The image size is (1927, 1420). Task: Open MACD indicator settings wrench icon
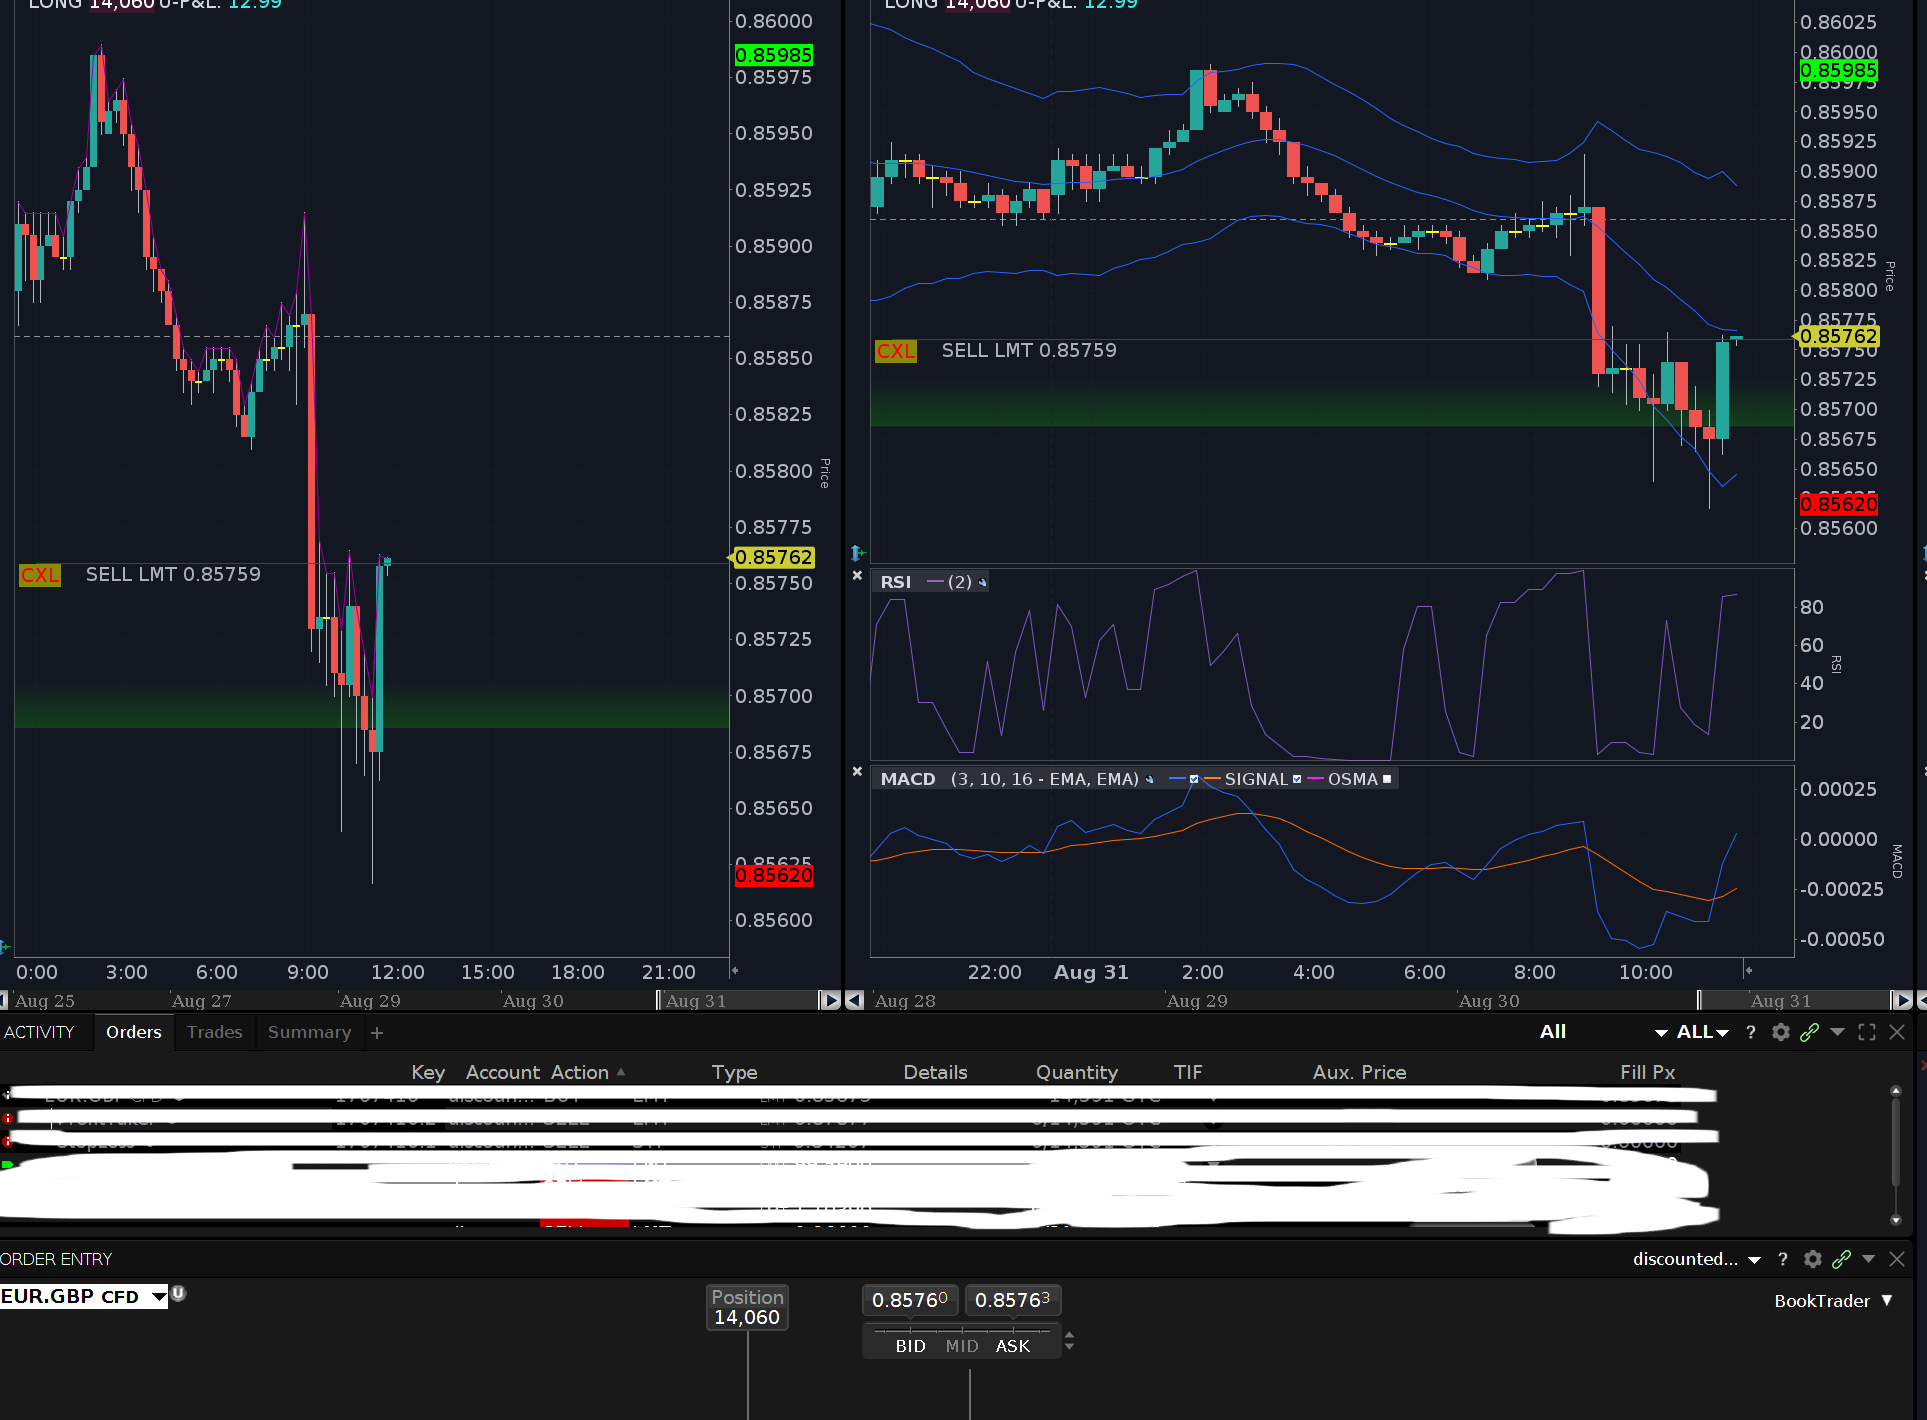[1150, 779]
